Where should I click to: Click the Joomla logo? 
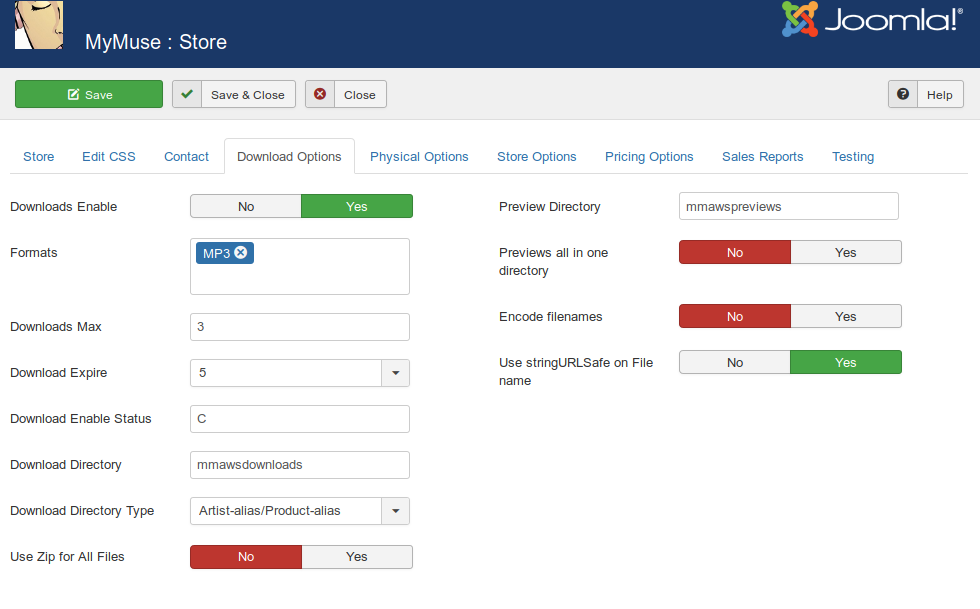(x=868, y=19)
